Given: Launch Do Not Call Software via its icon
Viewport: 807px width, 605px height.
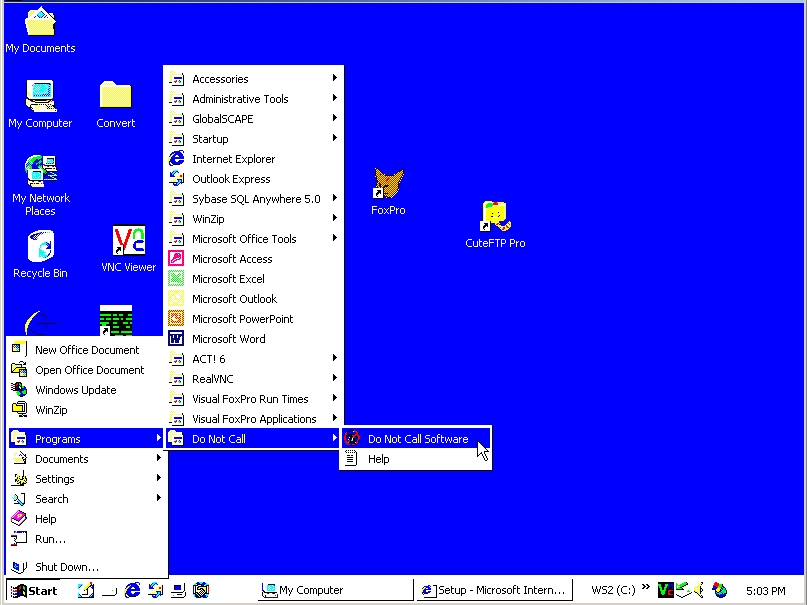Looking at the screenshot, I should point(352,438).
